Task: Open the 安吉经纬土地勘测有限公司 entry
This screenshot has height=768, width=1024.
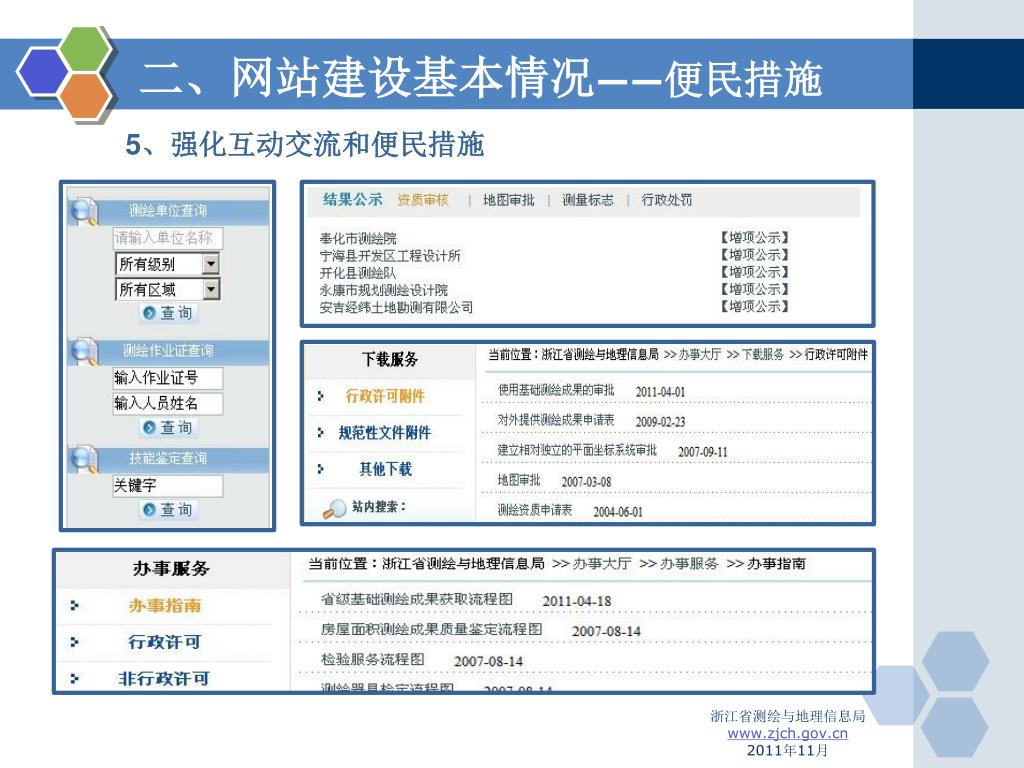Action: tap(396, 307)
